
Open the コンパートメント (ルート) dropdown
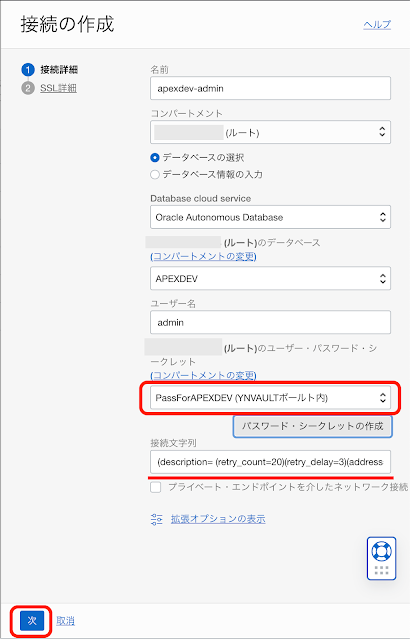(270, 132)
